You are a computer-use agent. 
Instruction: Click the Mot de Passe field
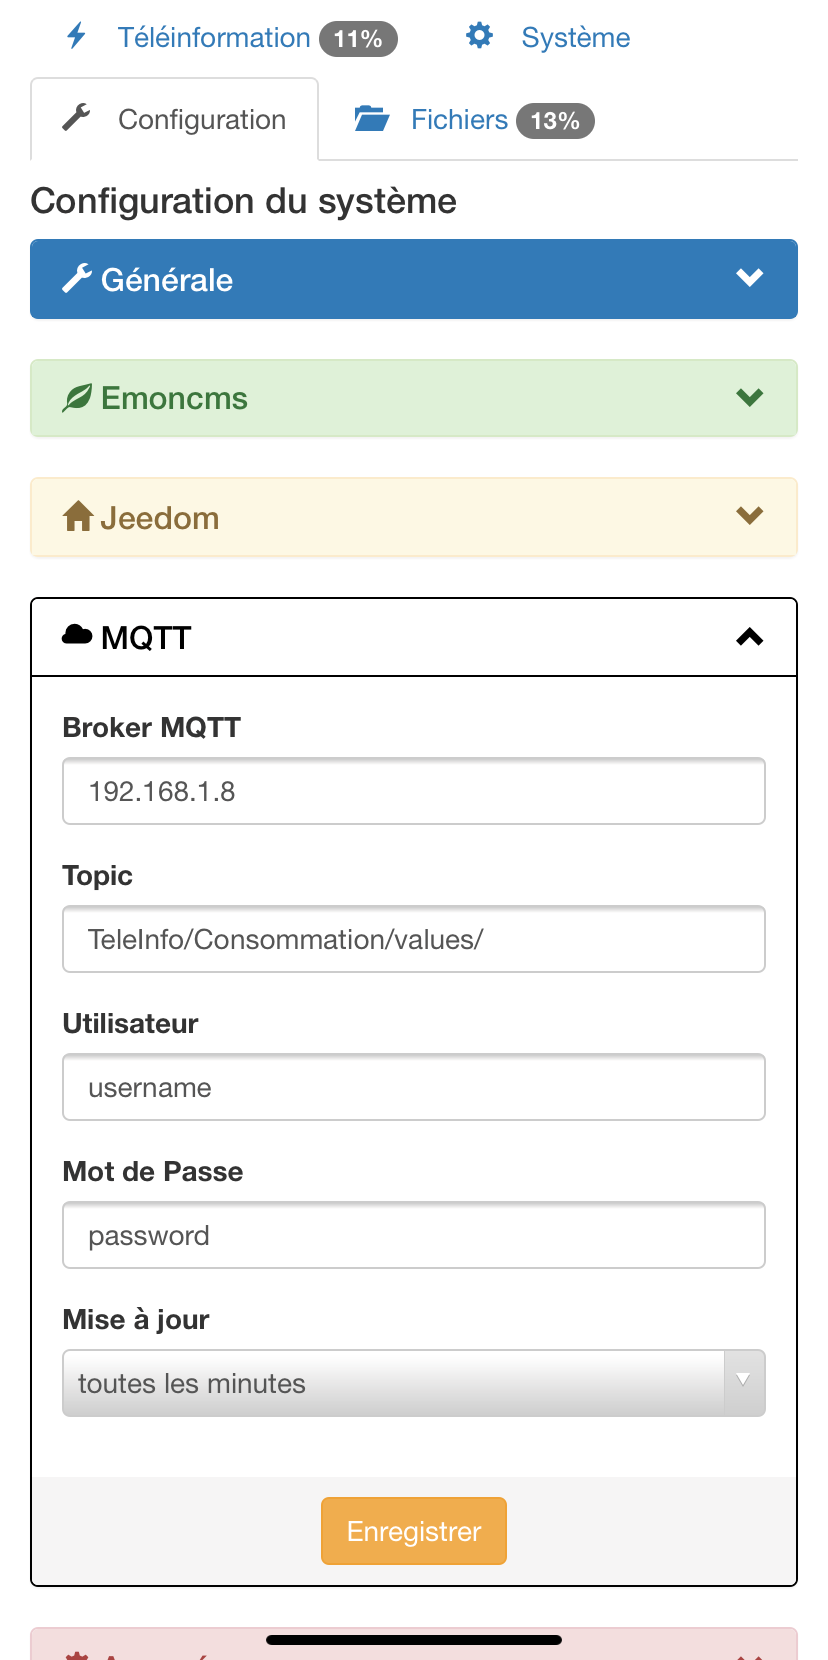(414, 1235)
